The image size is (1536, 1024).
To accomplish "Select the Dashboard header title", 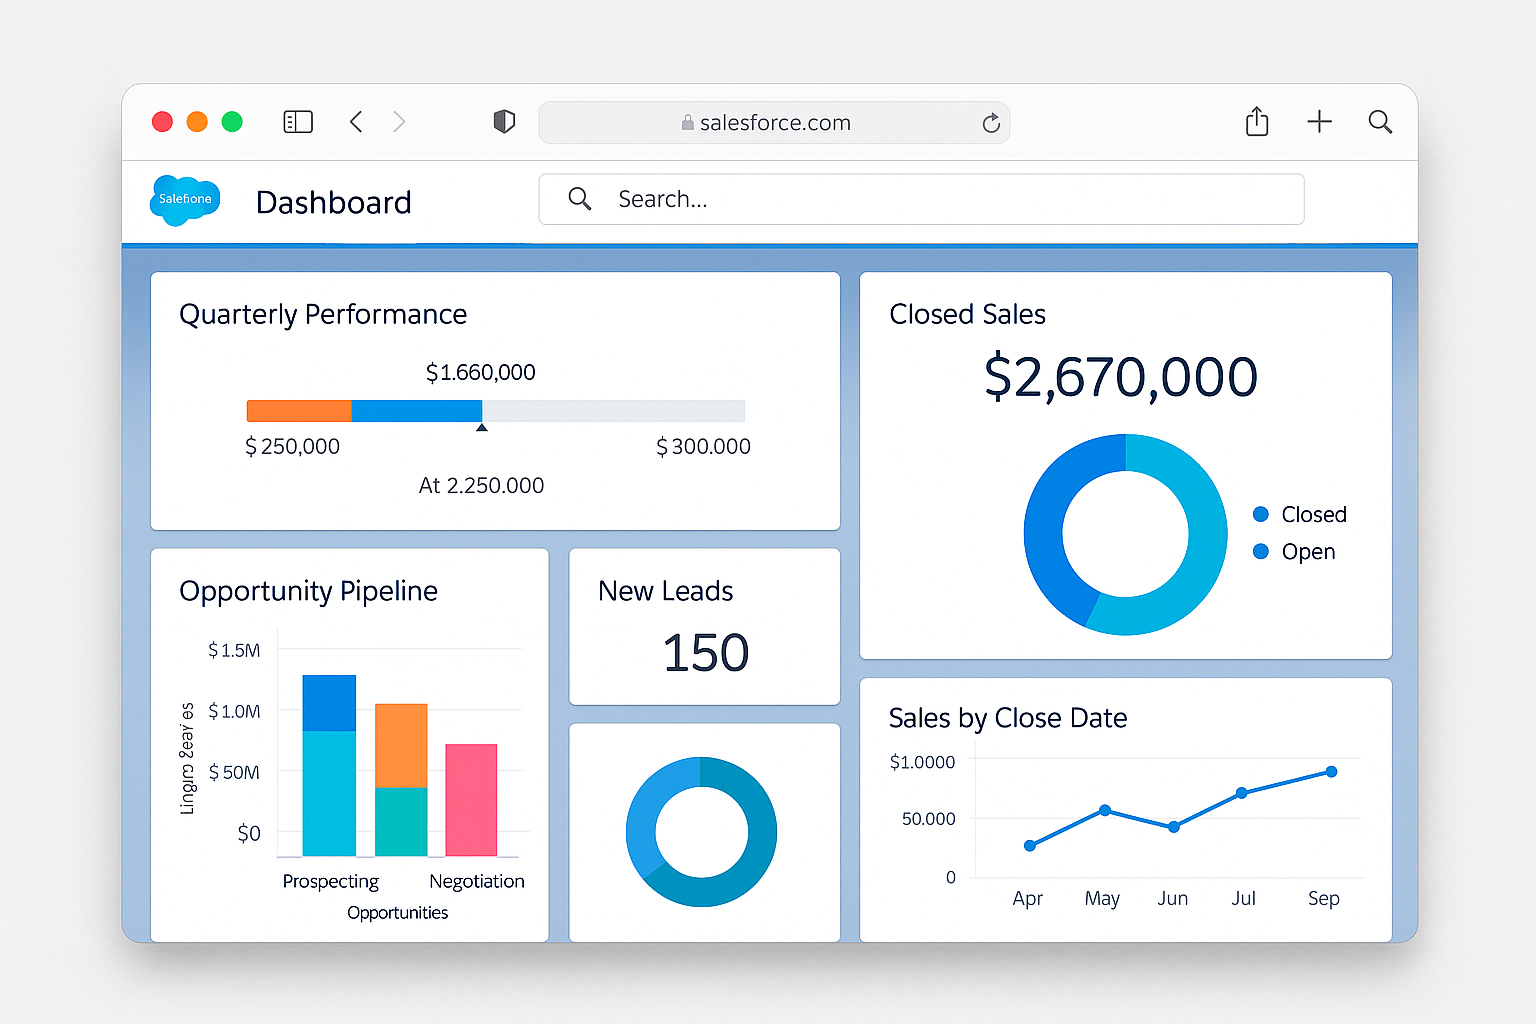I will (334, 202).
